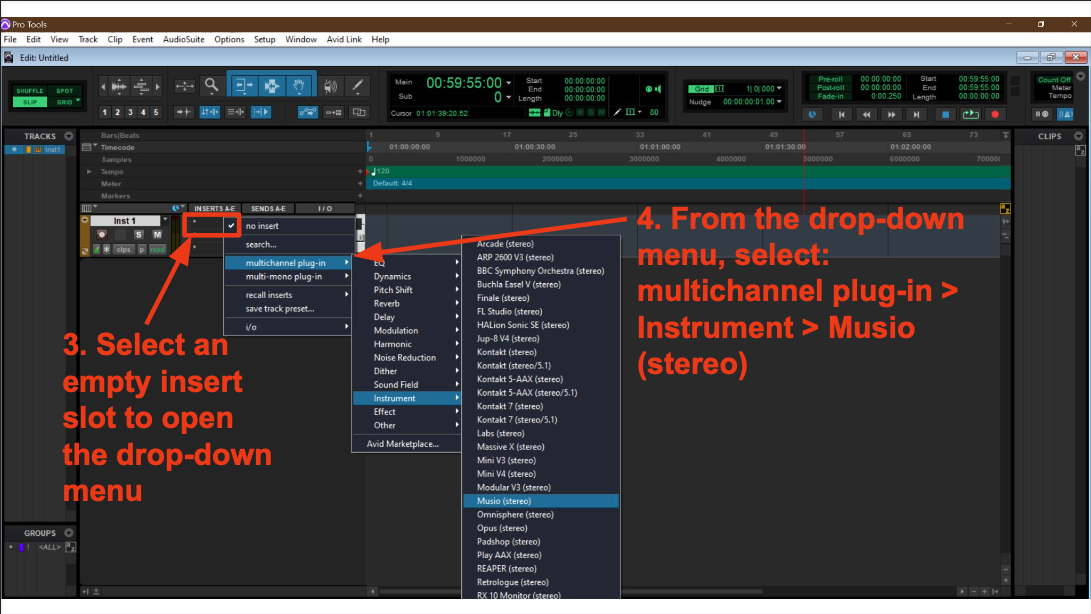Mute the Inst 1 track

pos(157,235)
